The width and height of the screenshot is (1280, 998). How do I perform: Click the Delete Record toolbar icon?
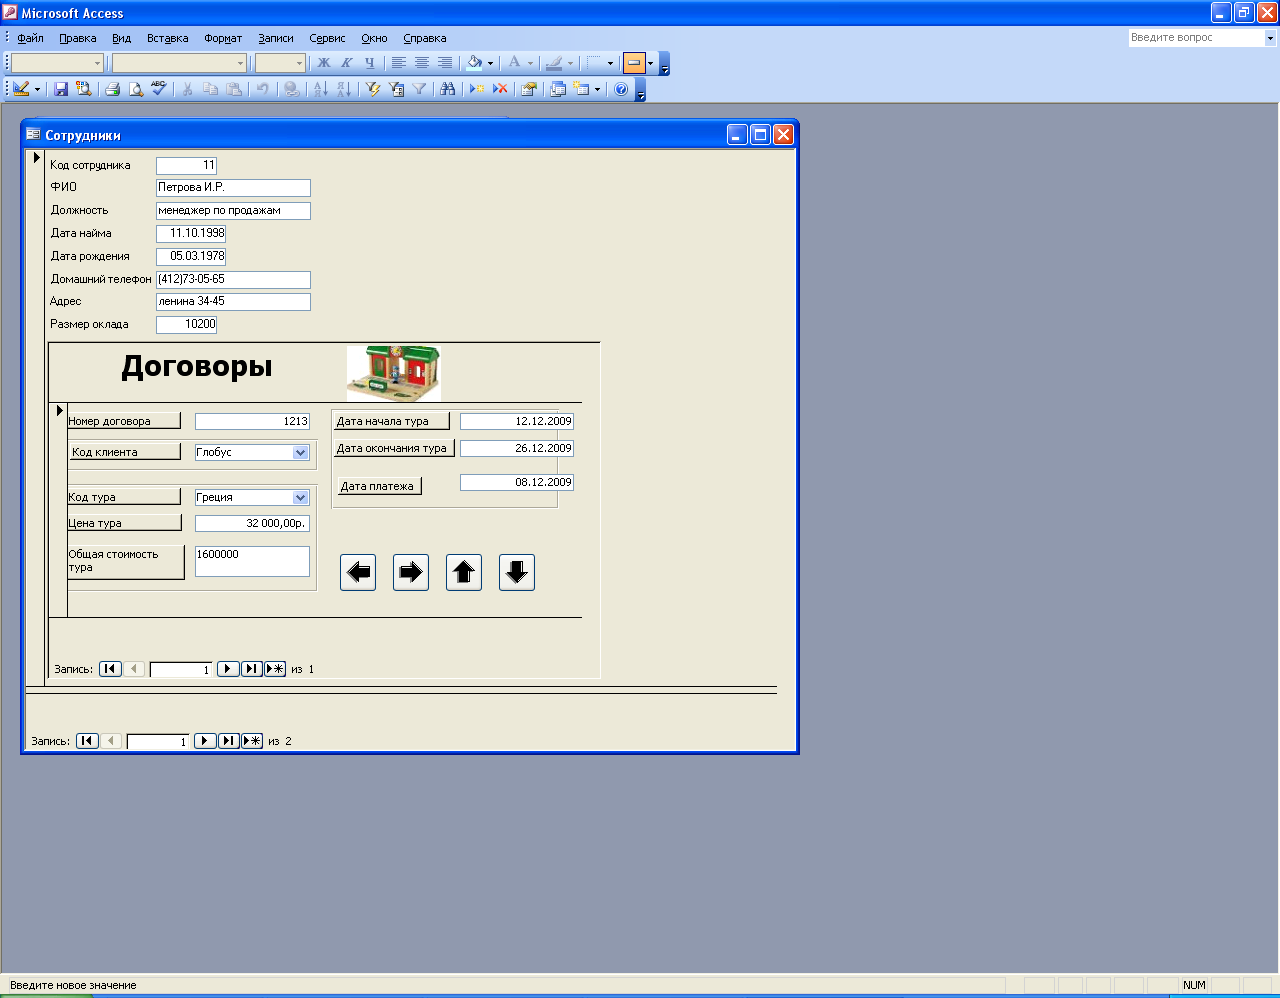[500, 89]
